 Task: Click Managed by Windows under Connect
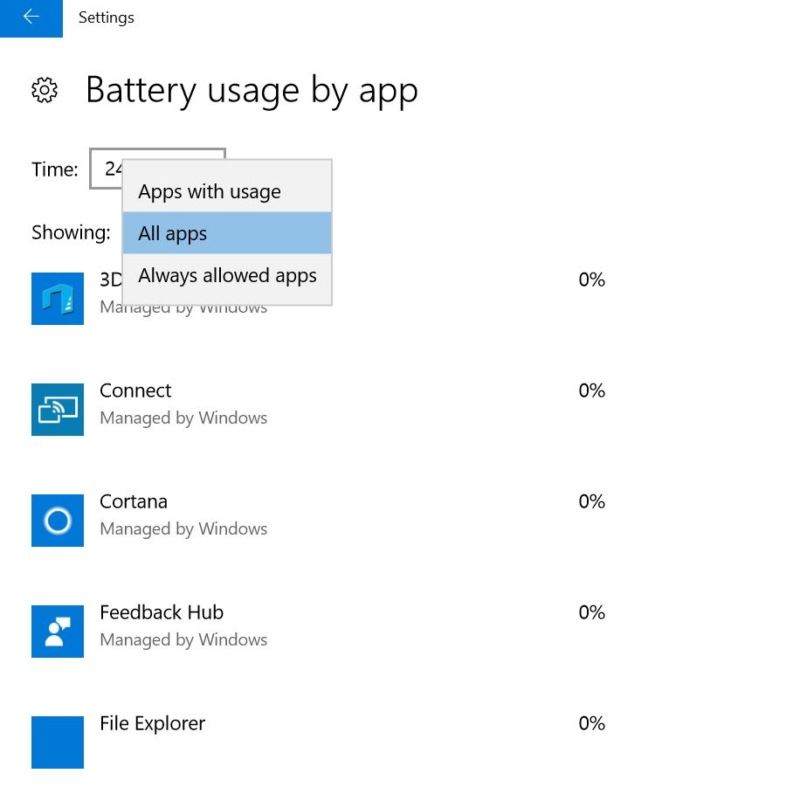coord(183,417)
